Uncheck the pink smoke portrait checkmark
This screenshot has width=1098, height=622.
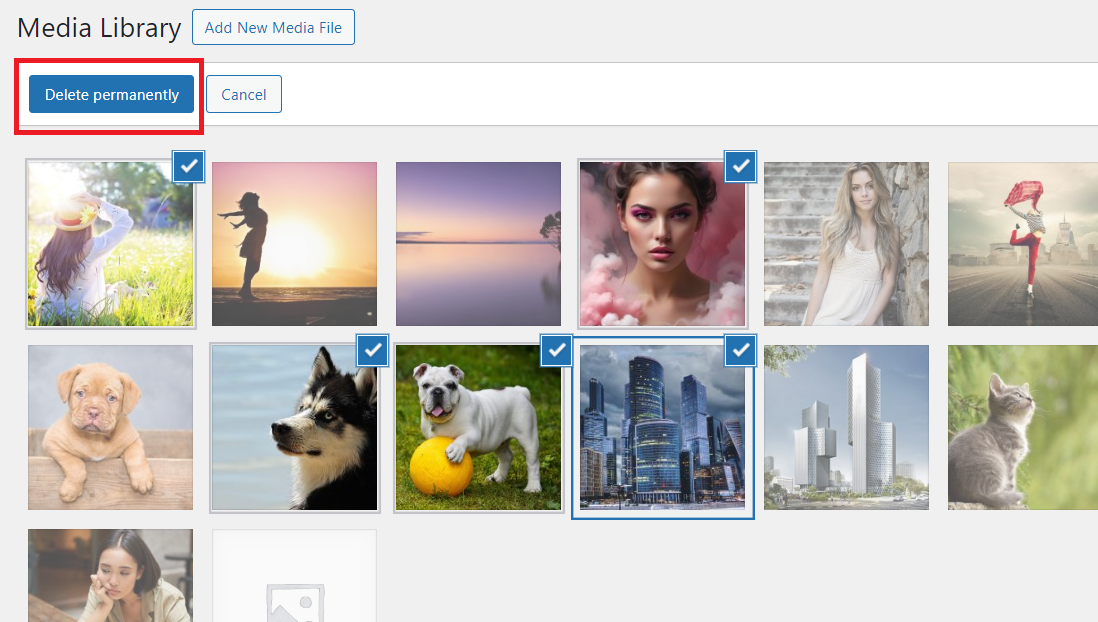pyautogui.click(x=740, y=167)
